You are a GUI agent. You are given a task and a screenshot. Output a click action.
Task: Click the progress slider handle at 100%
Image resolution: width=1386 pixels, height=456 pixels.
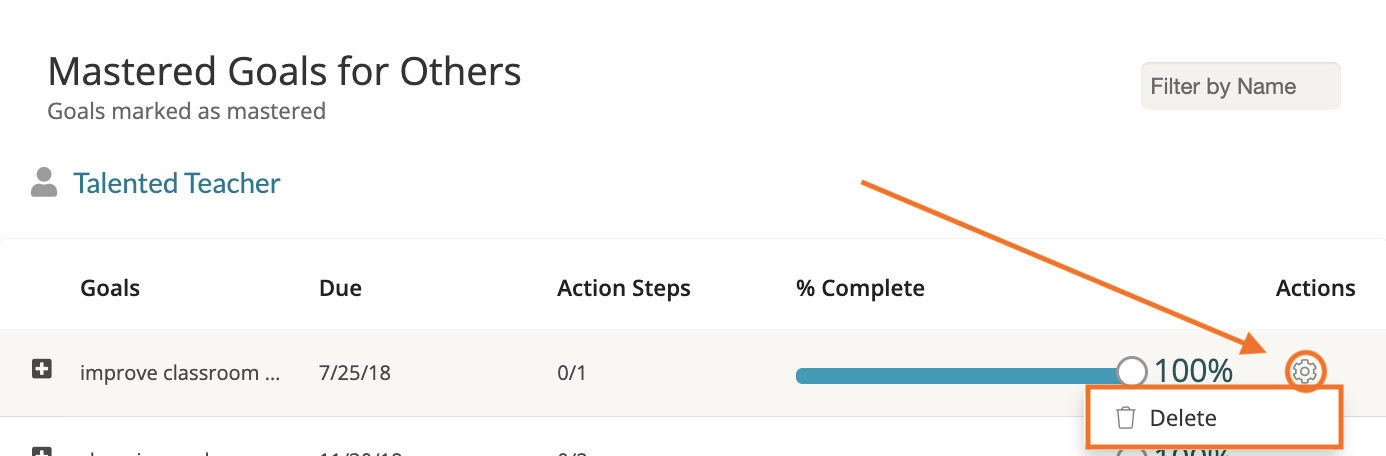click(1131, 372)
